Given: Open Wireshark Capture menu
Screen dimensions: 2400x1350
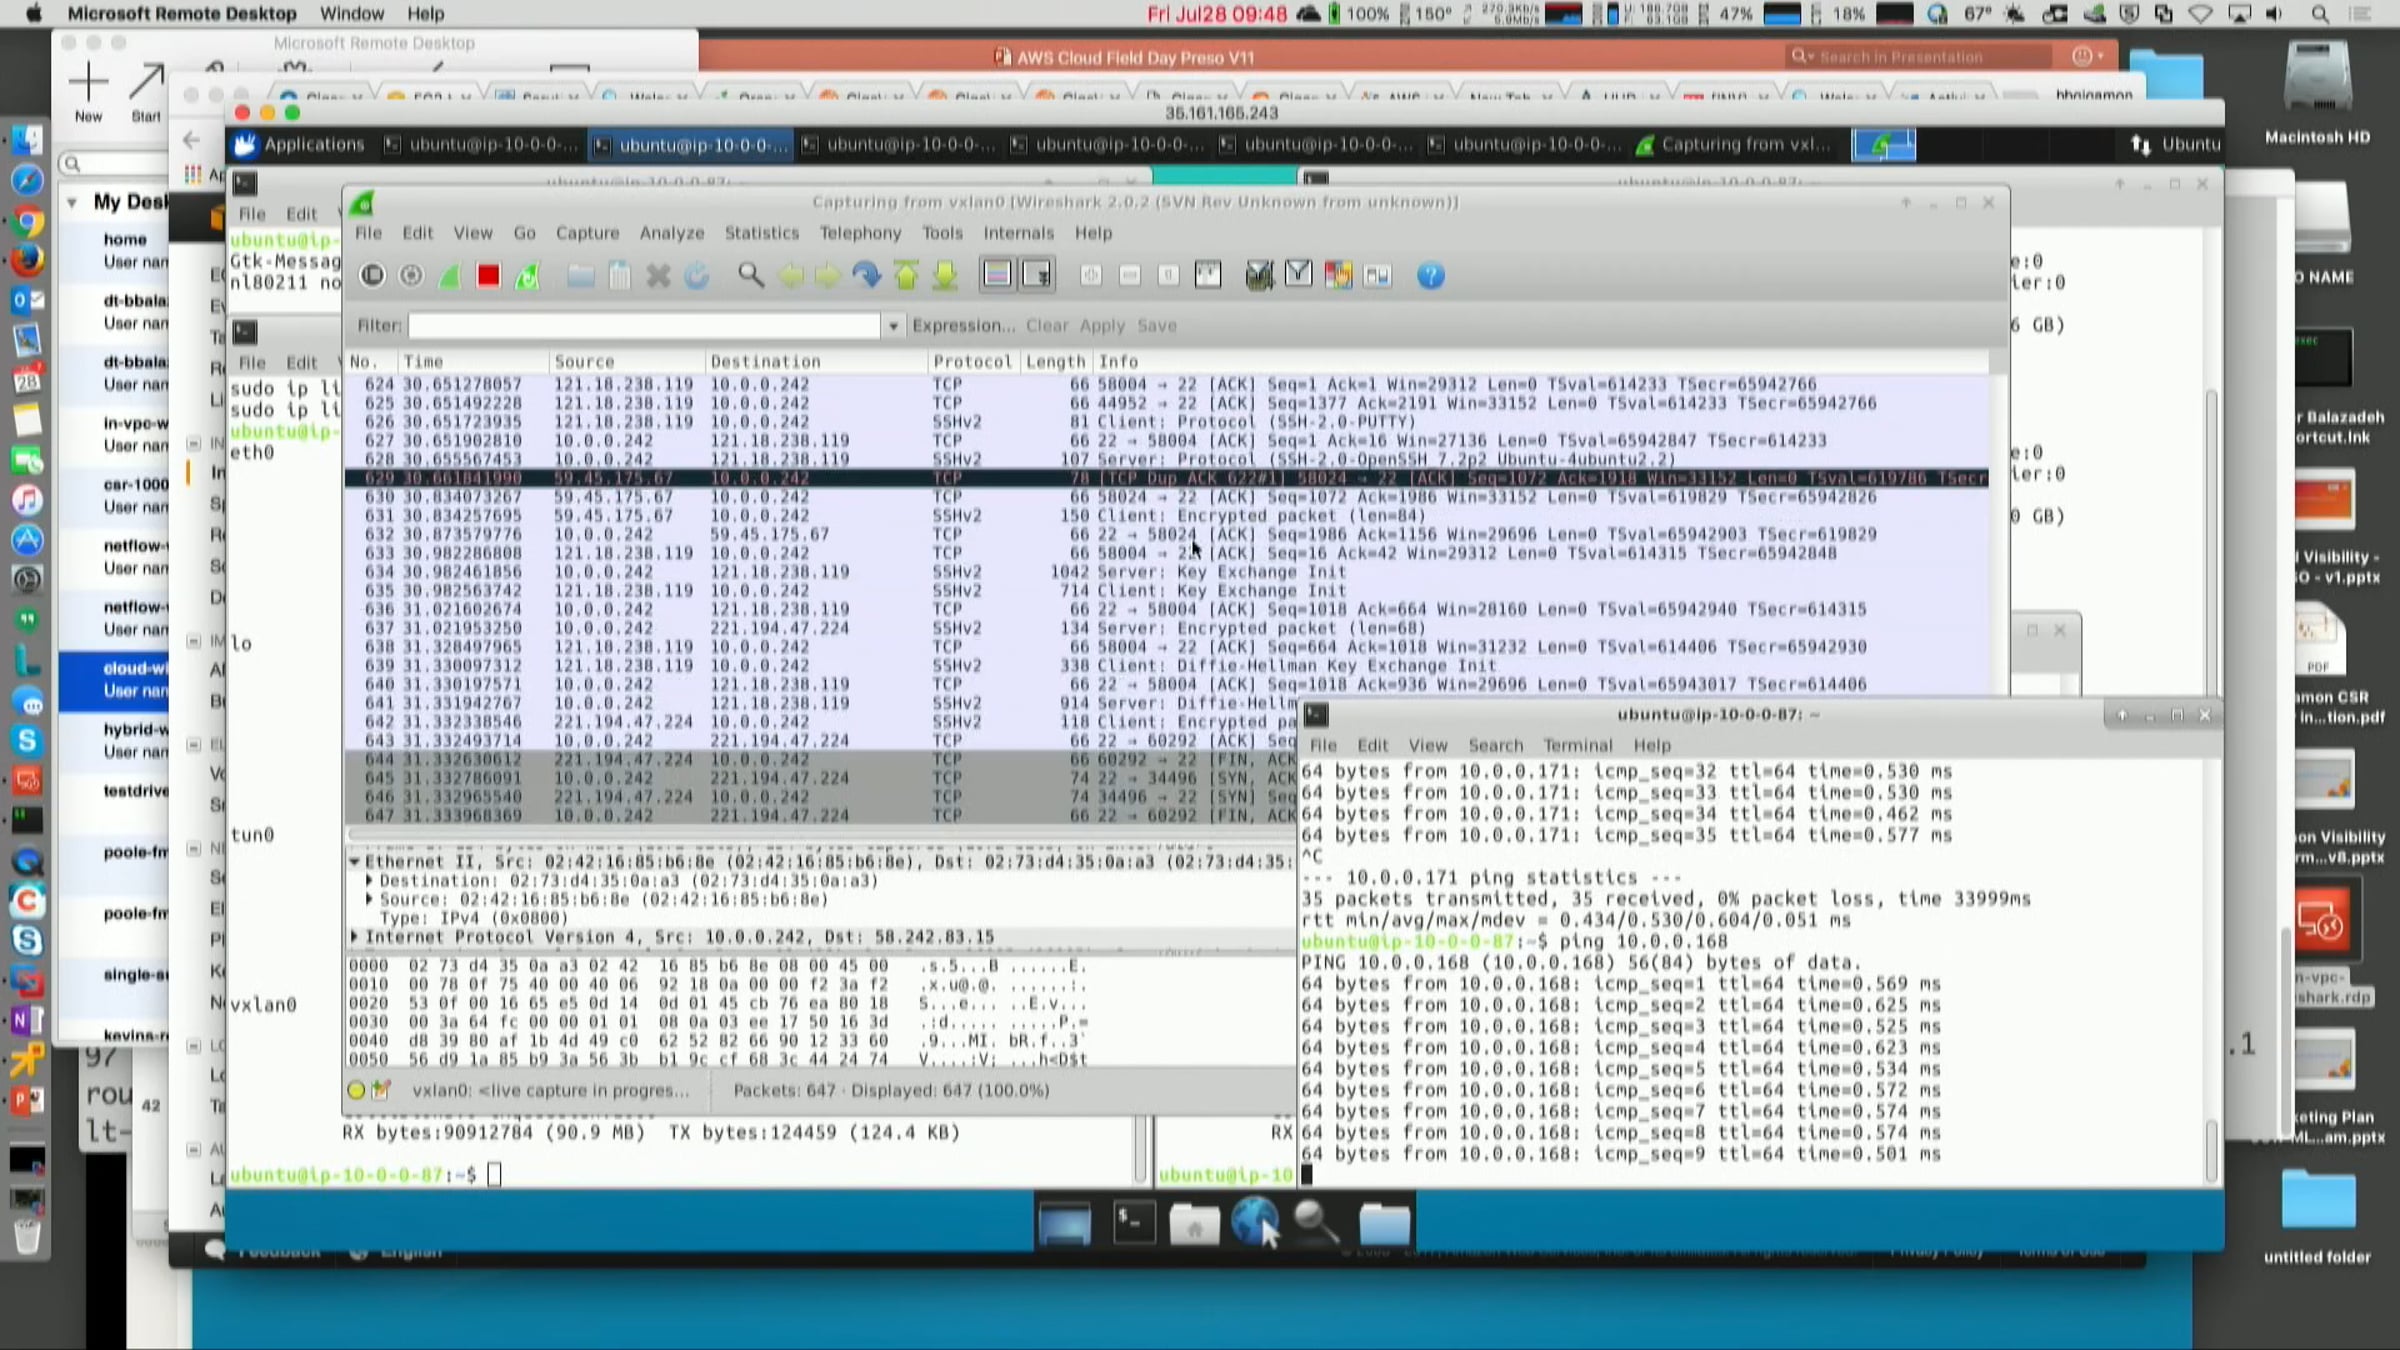Looking at the screenshot, I should (587, 233).
